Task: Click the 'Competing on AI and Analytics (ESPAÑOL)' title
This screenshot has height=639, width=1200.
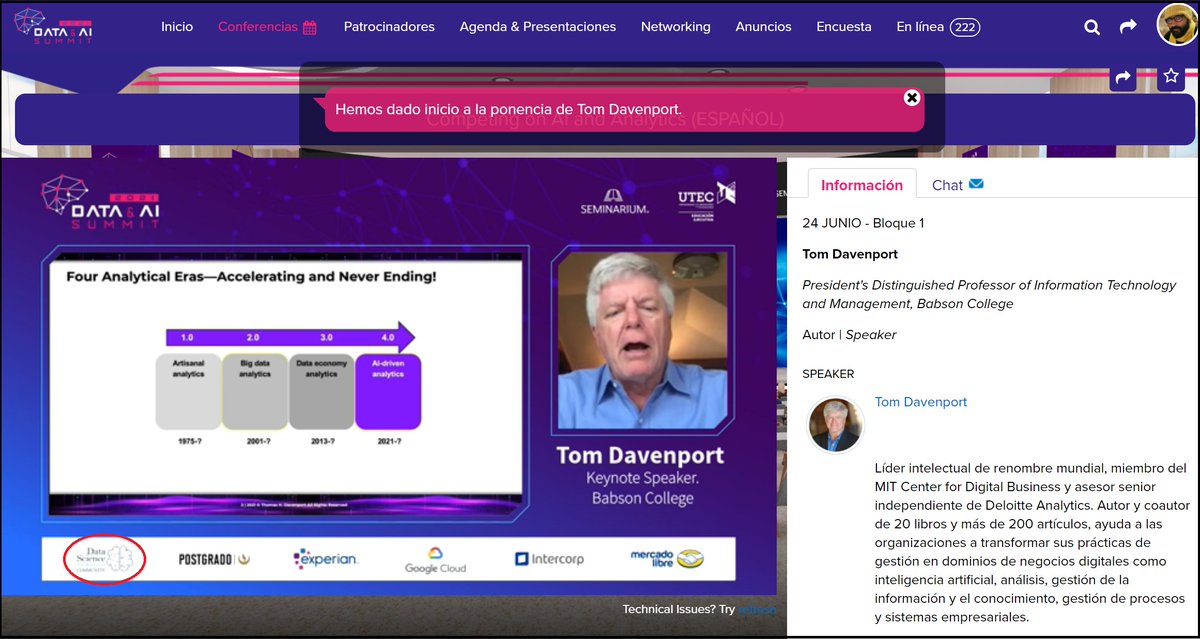Action: (x=605, y=119)
